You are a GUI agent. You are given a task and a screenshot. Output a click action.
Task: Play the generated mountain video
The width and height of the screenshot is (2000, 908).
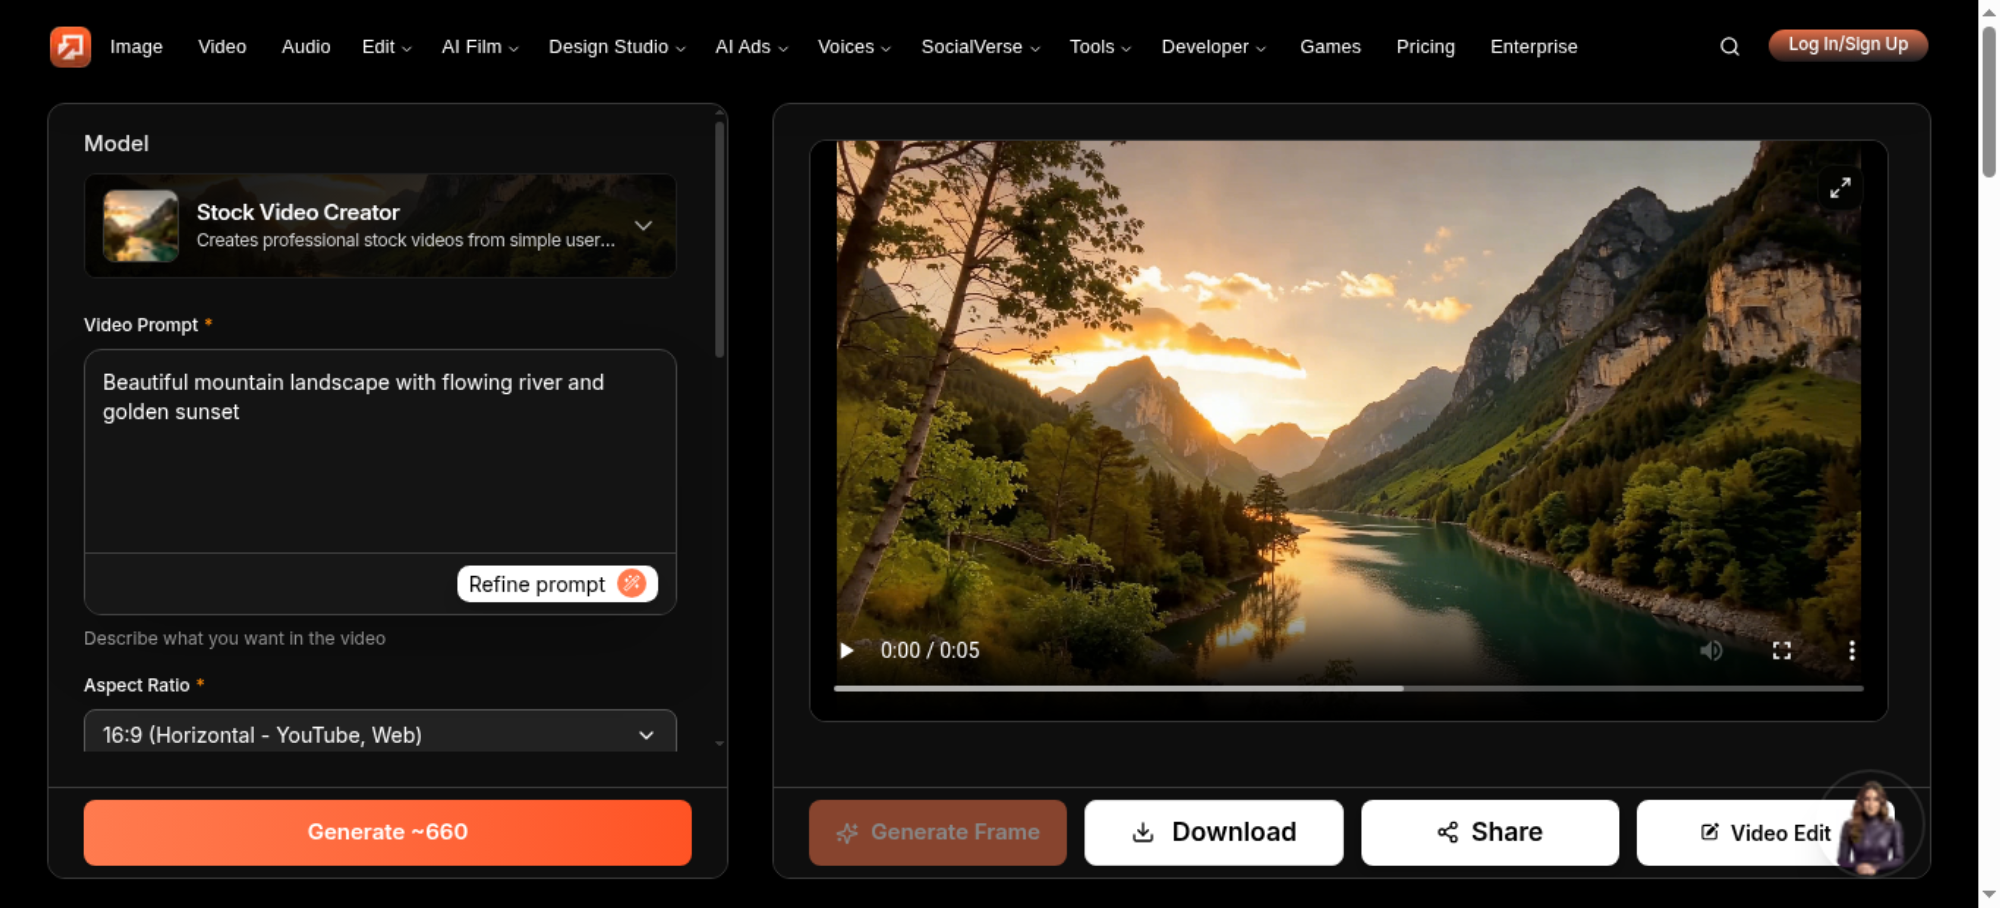(x=847, y=650)
